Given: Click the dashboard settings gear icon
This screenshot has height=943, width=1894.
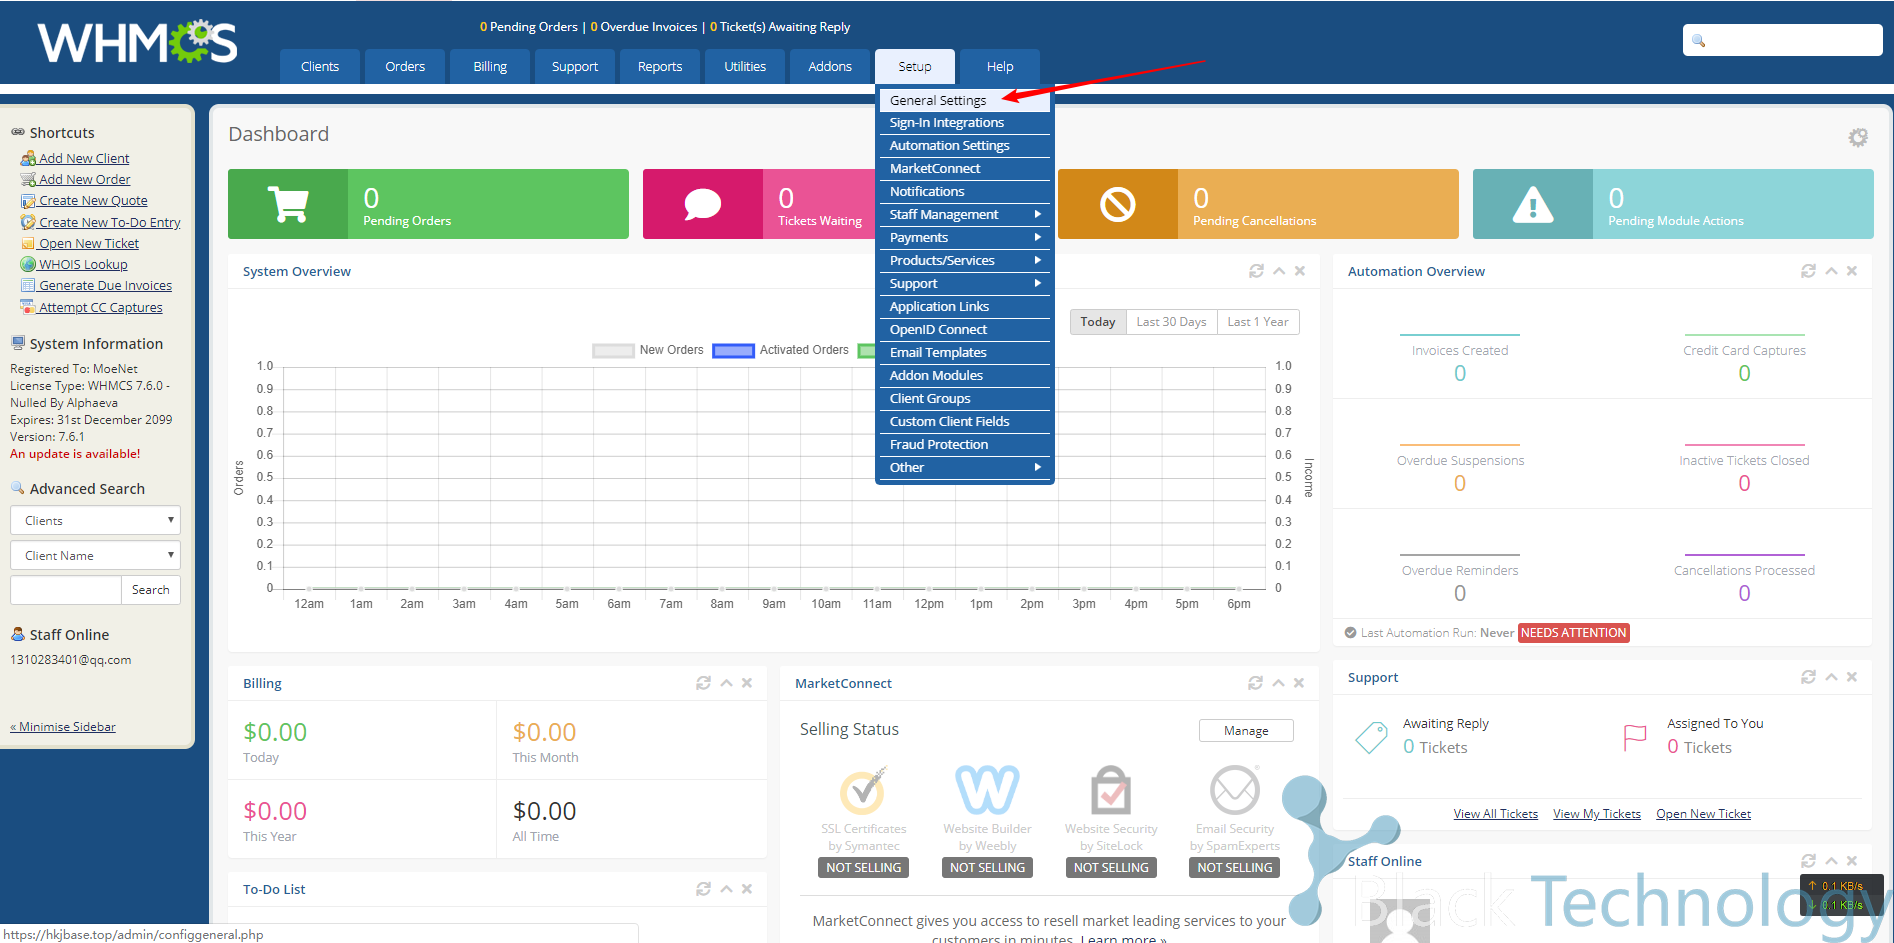Looking at the screenshot, I should click(x=1857, y=137).
